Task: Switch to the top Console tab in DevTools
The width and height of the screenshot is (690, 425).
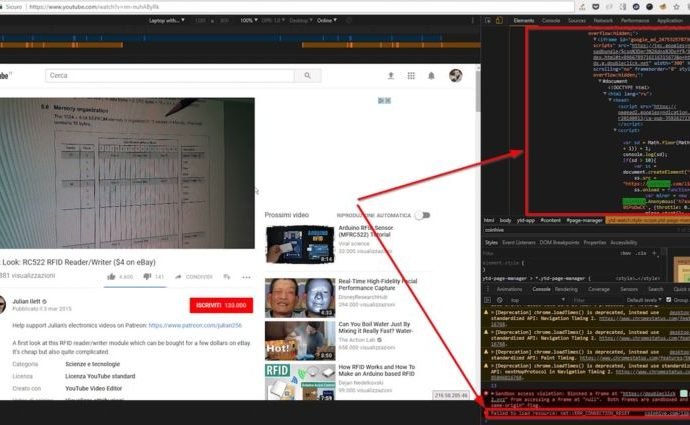Action: (x=551, y=20)
